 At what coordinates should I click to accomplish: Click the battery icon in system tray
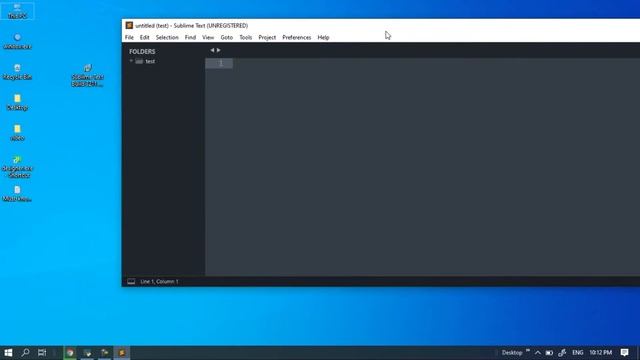(x=549, y=353)
